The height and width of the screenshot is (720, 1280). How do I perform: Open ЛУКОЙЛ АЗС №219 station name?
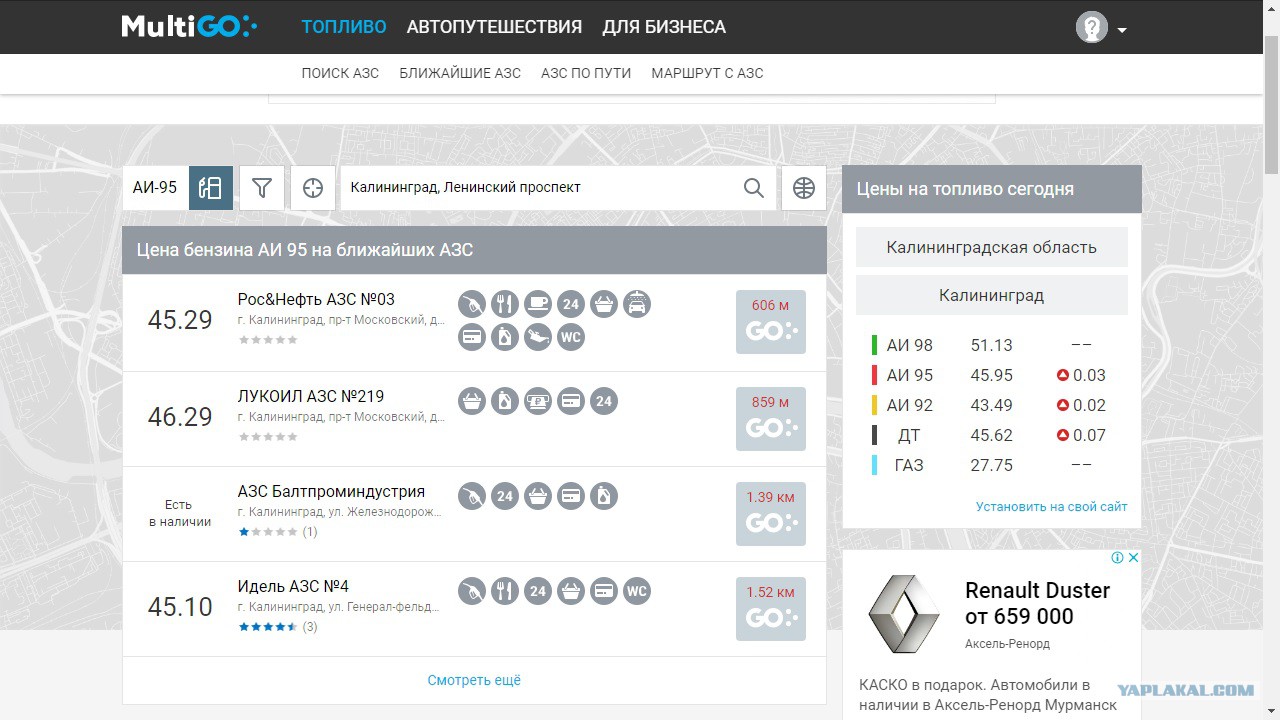pyautogui.click(x=311, y=396)
